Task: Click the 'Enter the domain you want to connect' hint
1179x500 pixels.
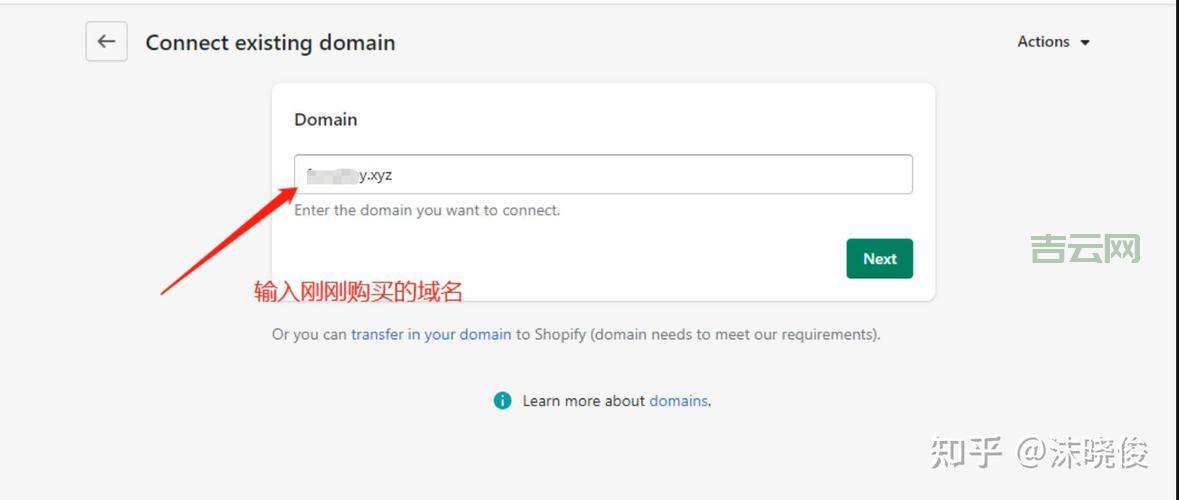Action: tap(427, 210)
